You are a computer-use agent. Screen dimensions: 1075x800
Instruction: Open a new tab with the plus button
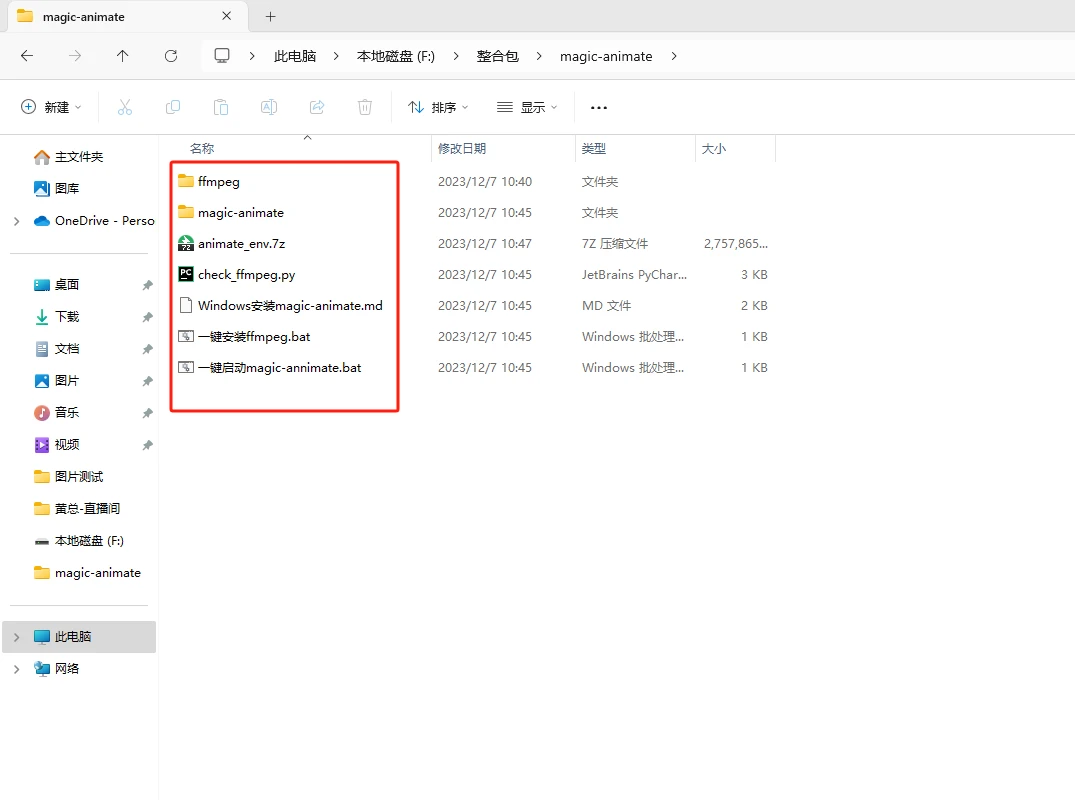(271, 16)
